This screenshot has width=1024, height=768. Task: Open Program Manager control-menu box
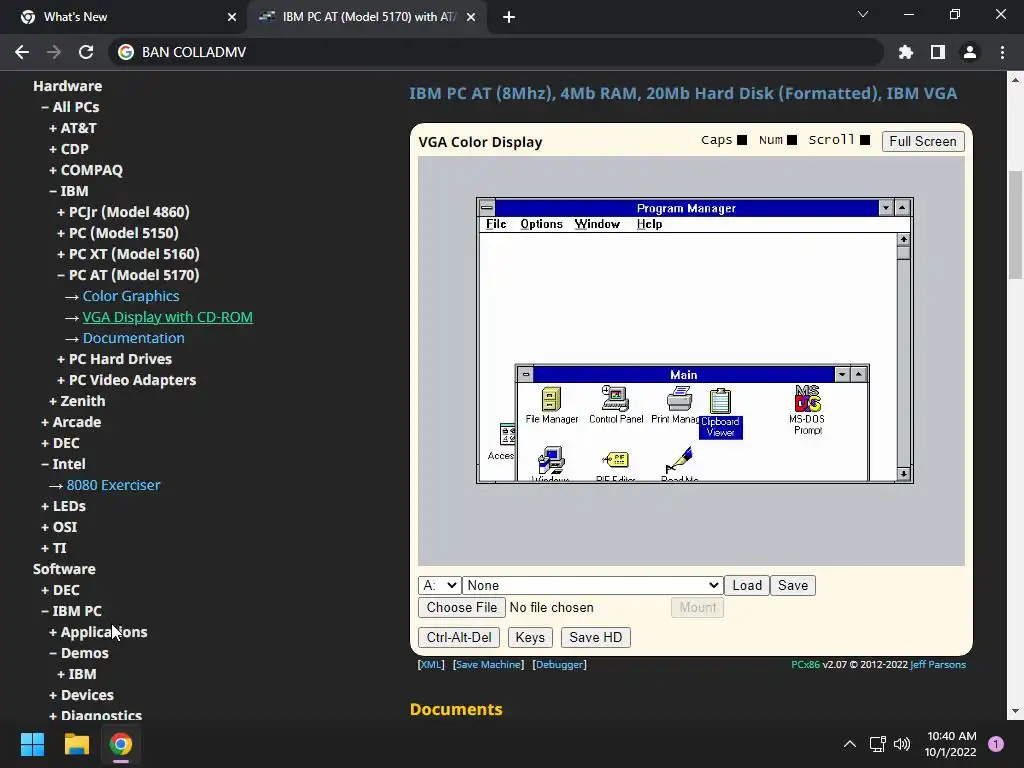[x=487, y=208]
